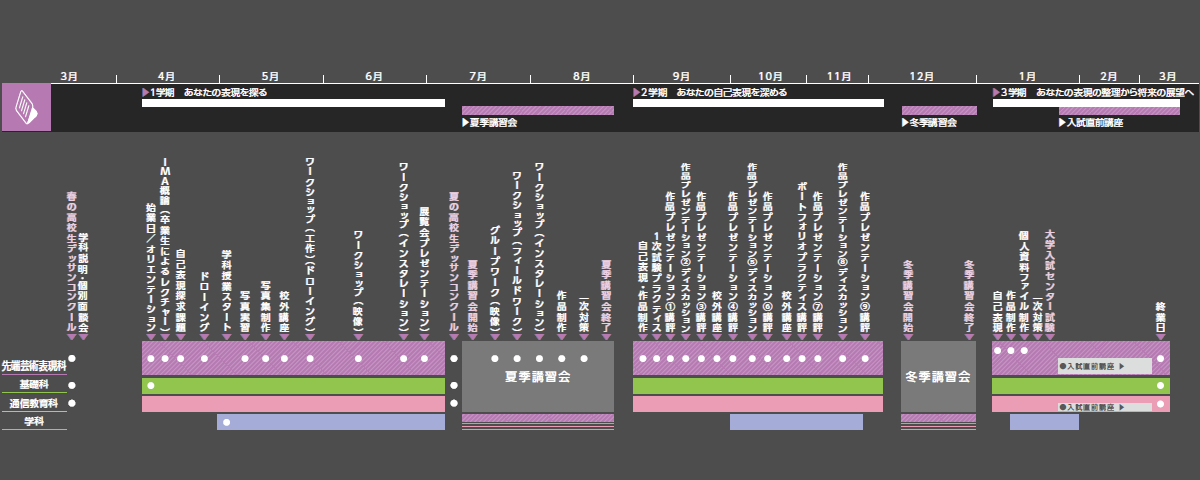Select the 5月 month label
Image resolution: width=1200 pixels, height=480 pixels.
(270, 76)
